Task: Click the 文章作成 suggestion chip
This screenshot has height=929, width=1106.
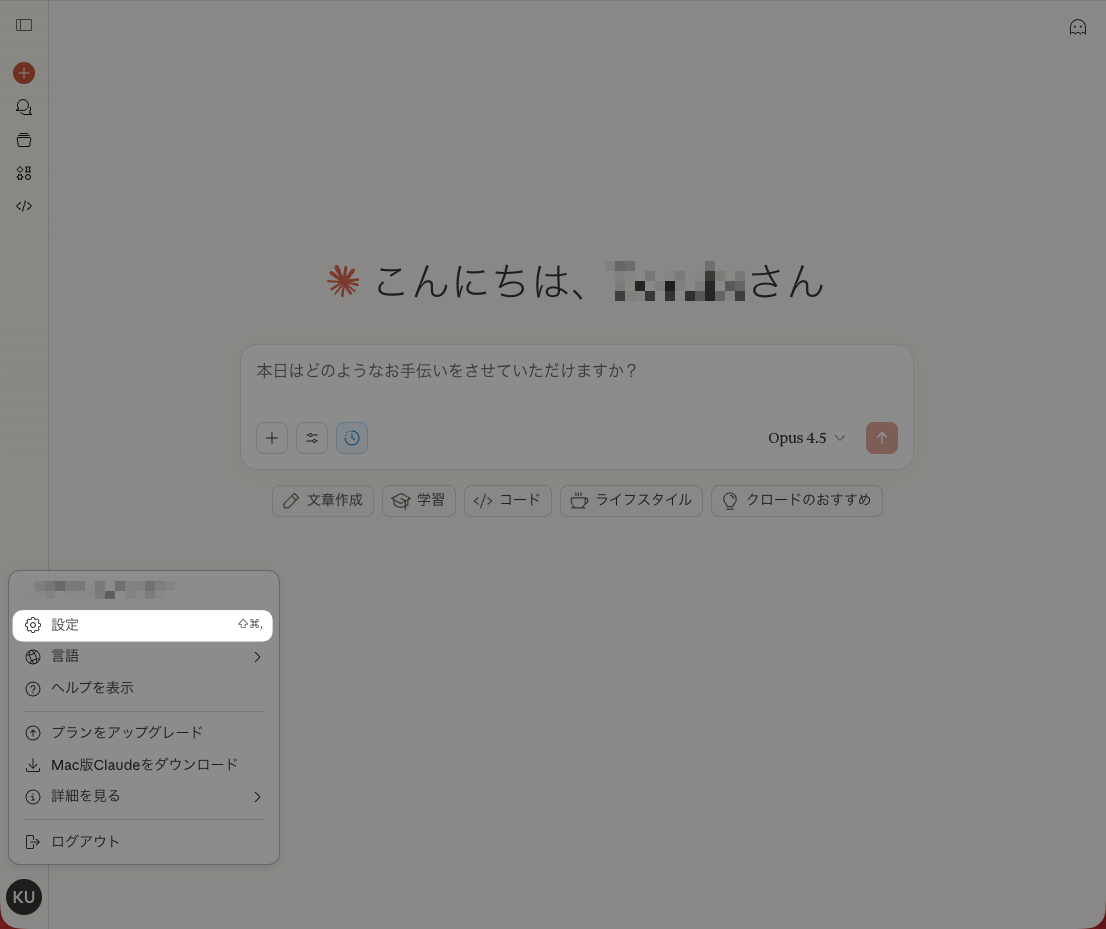Action: [323, 501]
